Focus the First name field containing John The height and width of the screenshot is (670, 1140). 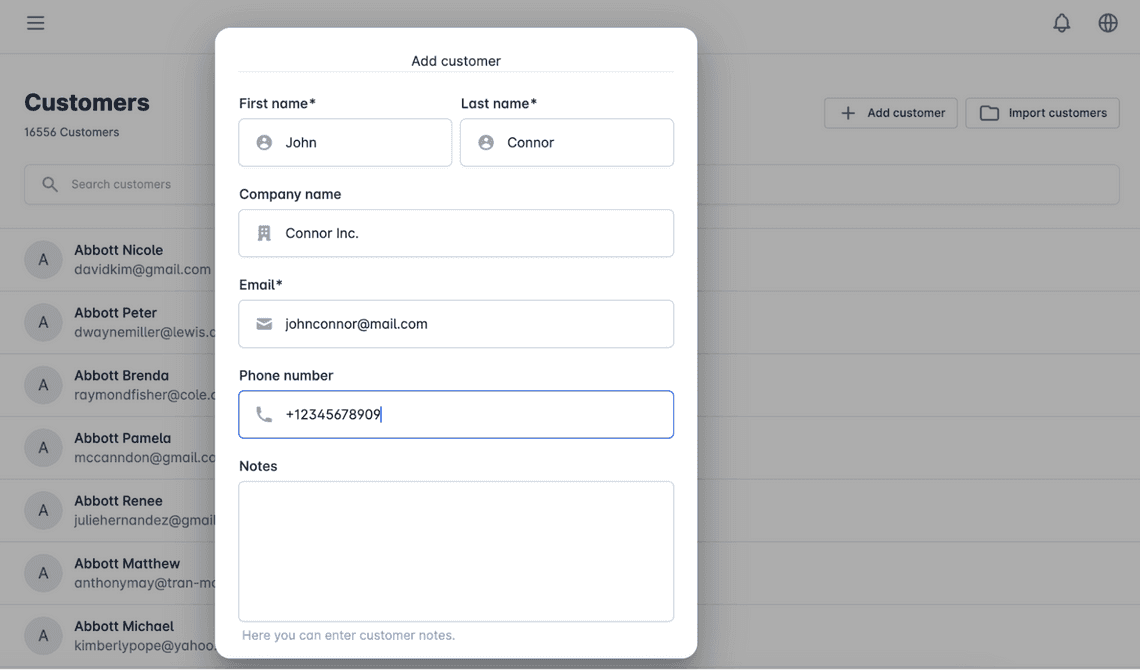click(x=345, y=142)
